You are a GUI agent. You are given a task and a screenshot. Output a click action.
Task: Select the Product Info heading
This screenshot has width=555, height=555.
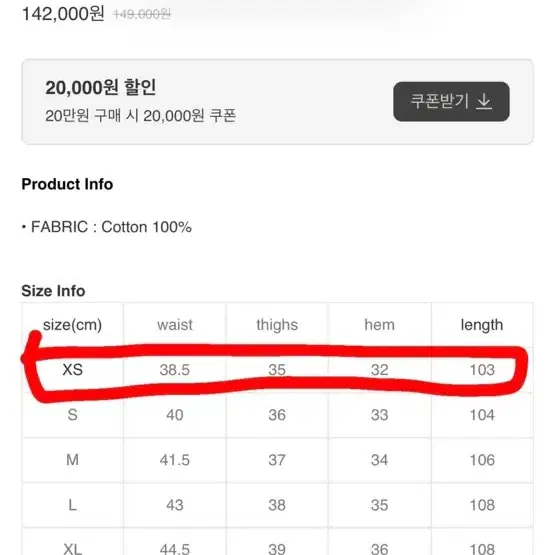pyautogui.click(x=67, y=184)
